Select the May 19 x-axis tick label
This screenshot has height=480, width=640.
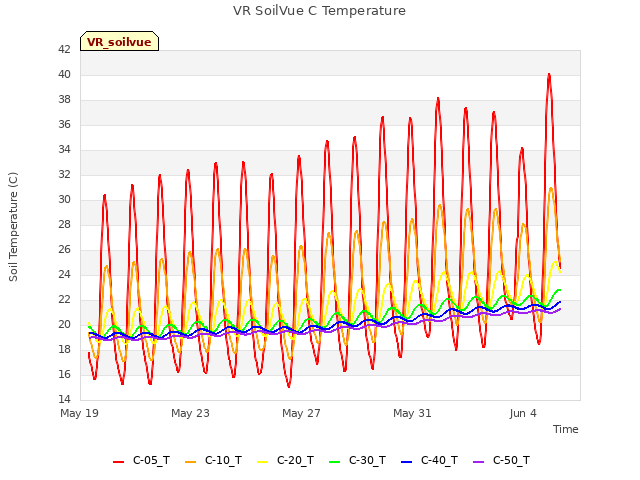79,413
